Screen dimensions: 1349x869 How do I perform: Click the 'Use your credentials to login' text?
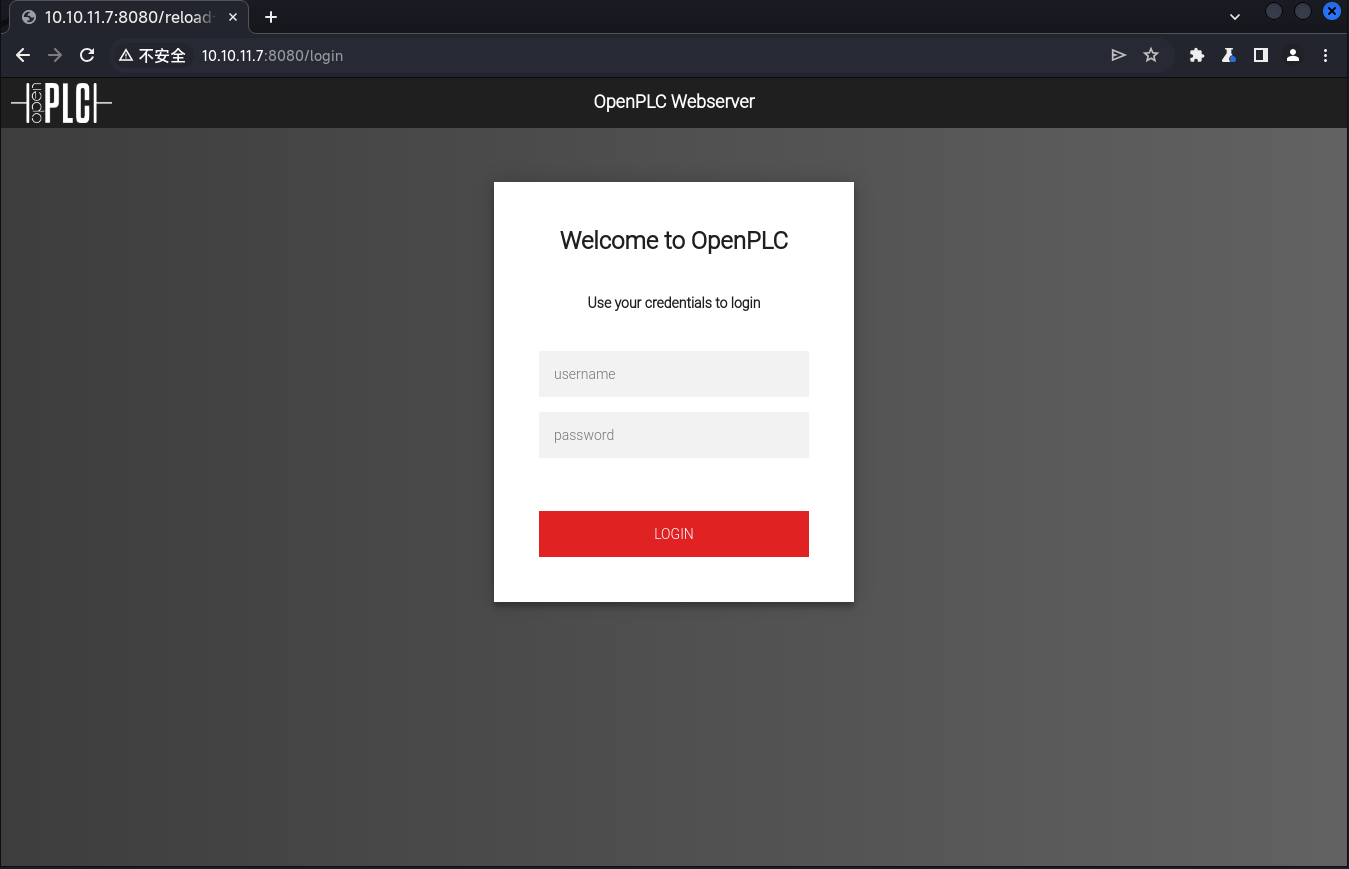pyautogui.click(x=674, y=303)
